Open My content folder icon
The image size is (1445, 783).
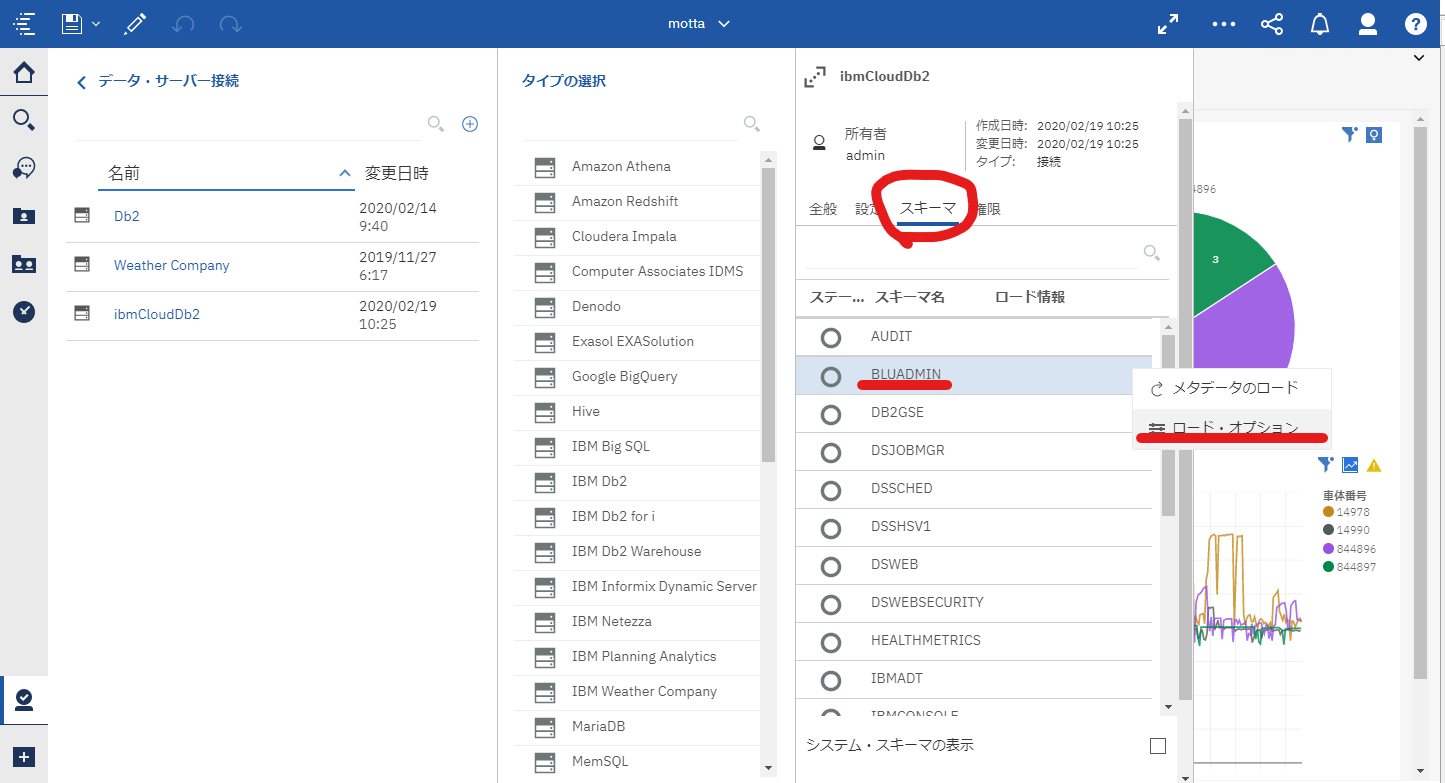pyautogui.click(x=24, y=216)
